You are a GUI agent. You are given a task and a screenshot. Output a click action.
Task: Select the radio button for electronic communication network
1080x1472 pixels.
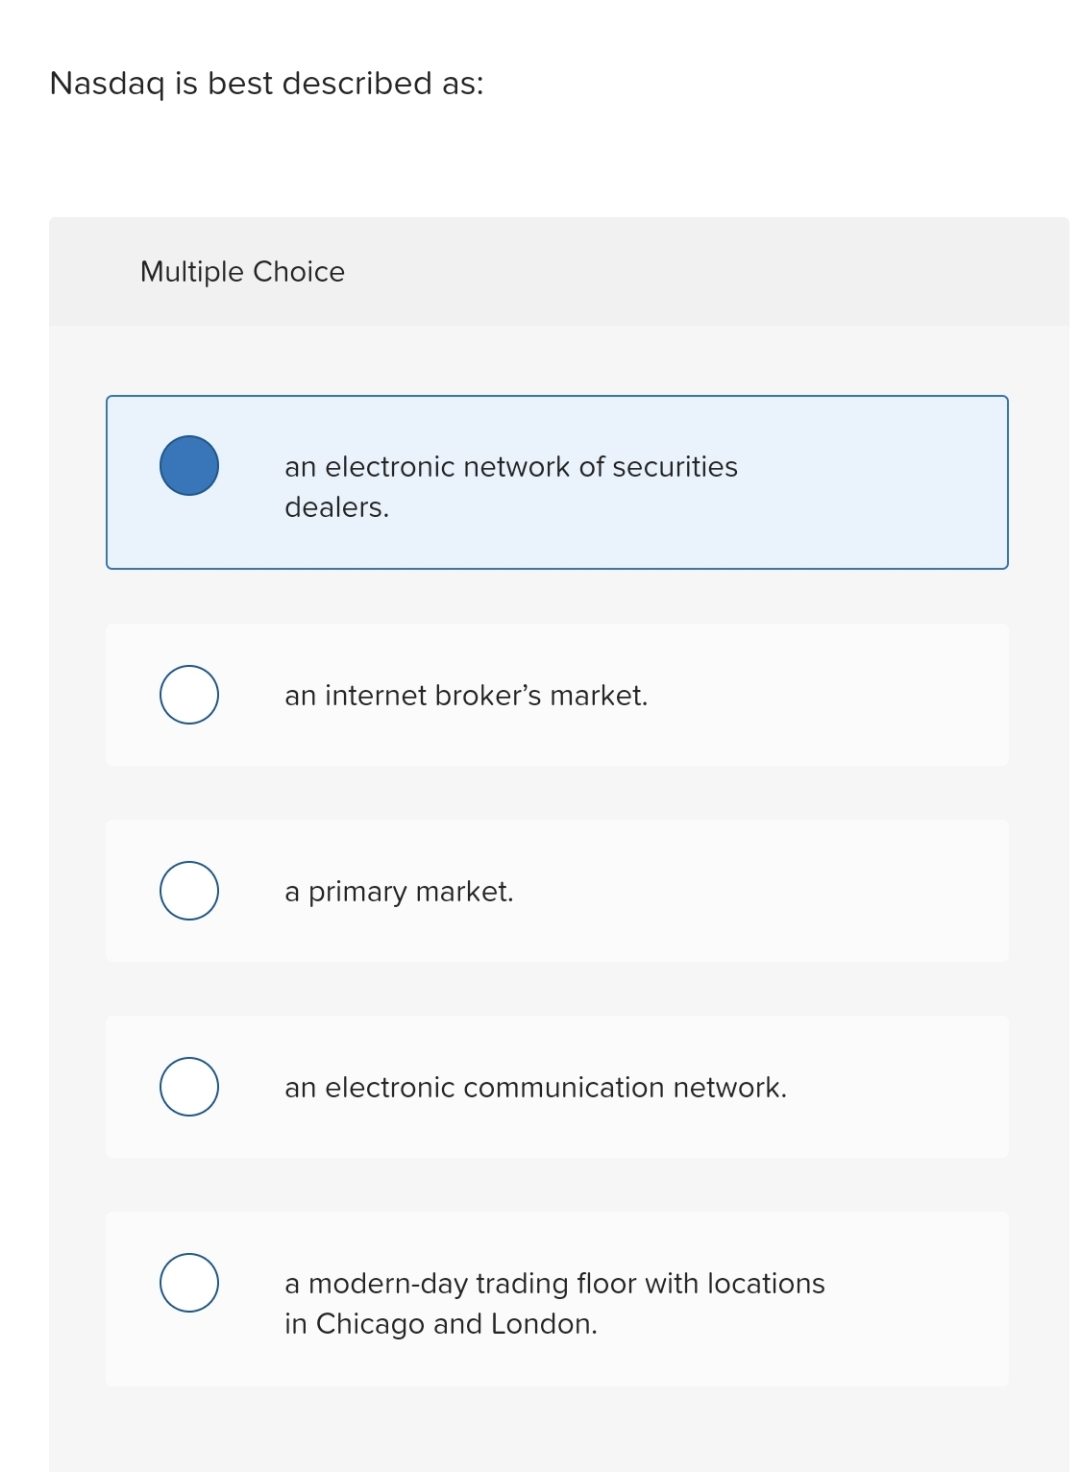pyautogui.click(x=187, y=1086)
